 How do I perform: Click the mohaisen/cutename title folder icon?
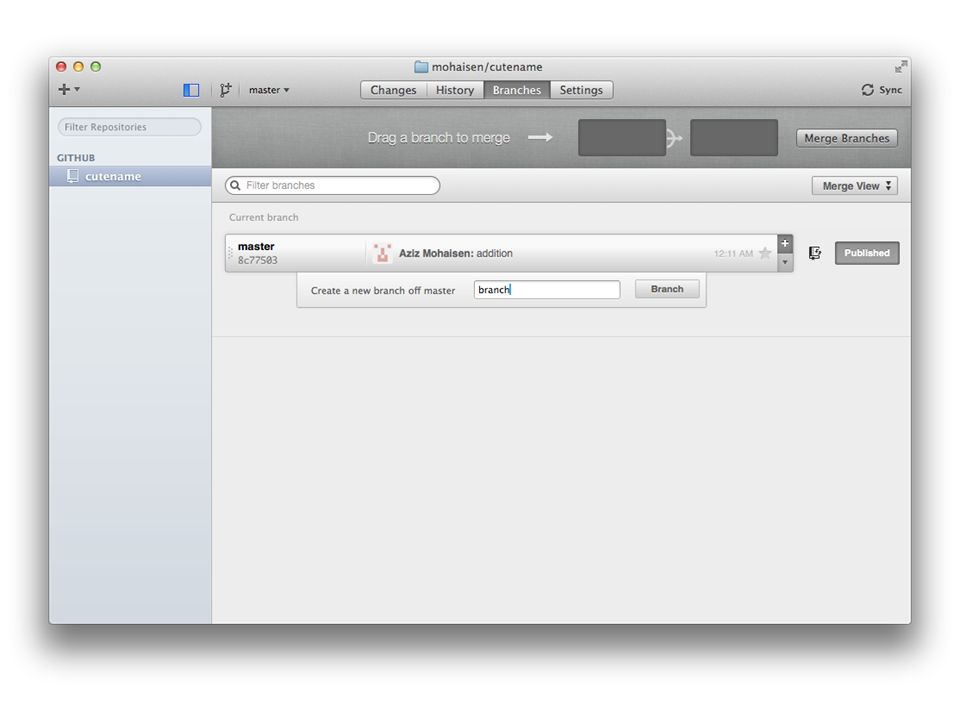421,67
